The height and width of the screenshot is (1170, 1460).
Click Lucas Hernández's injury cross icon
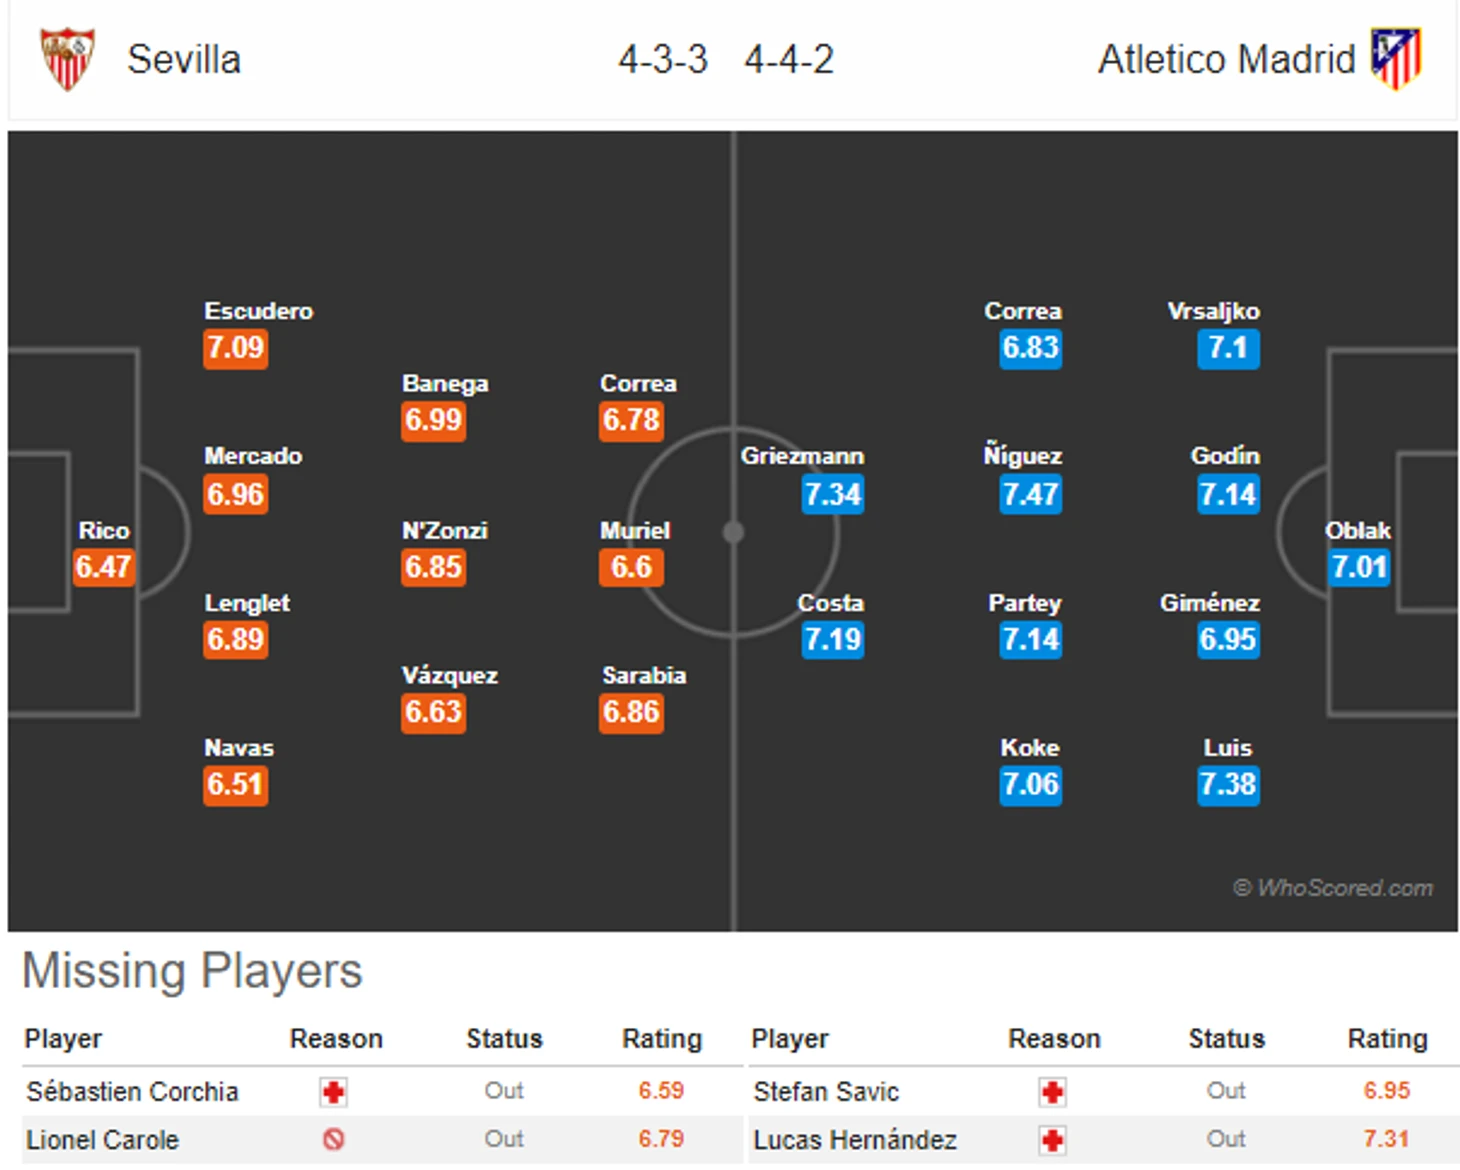pos(1052,1139)
